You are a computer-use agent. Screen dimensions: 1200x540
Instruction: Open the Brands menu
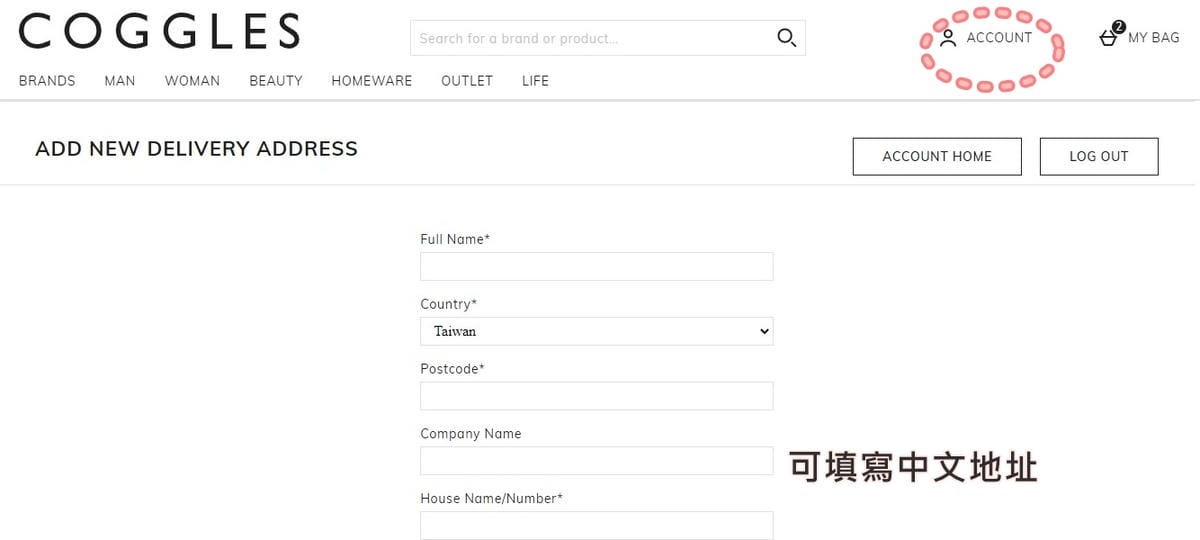47,81
